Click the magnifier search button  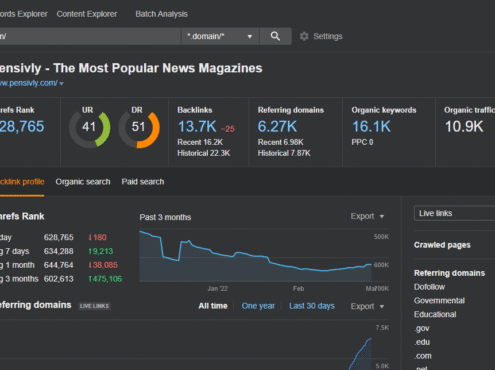[275, 36]
